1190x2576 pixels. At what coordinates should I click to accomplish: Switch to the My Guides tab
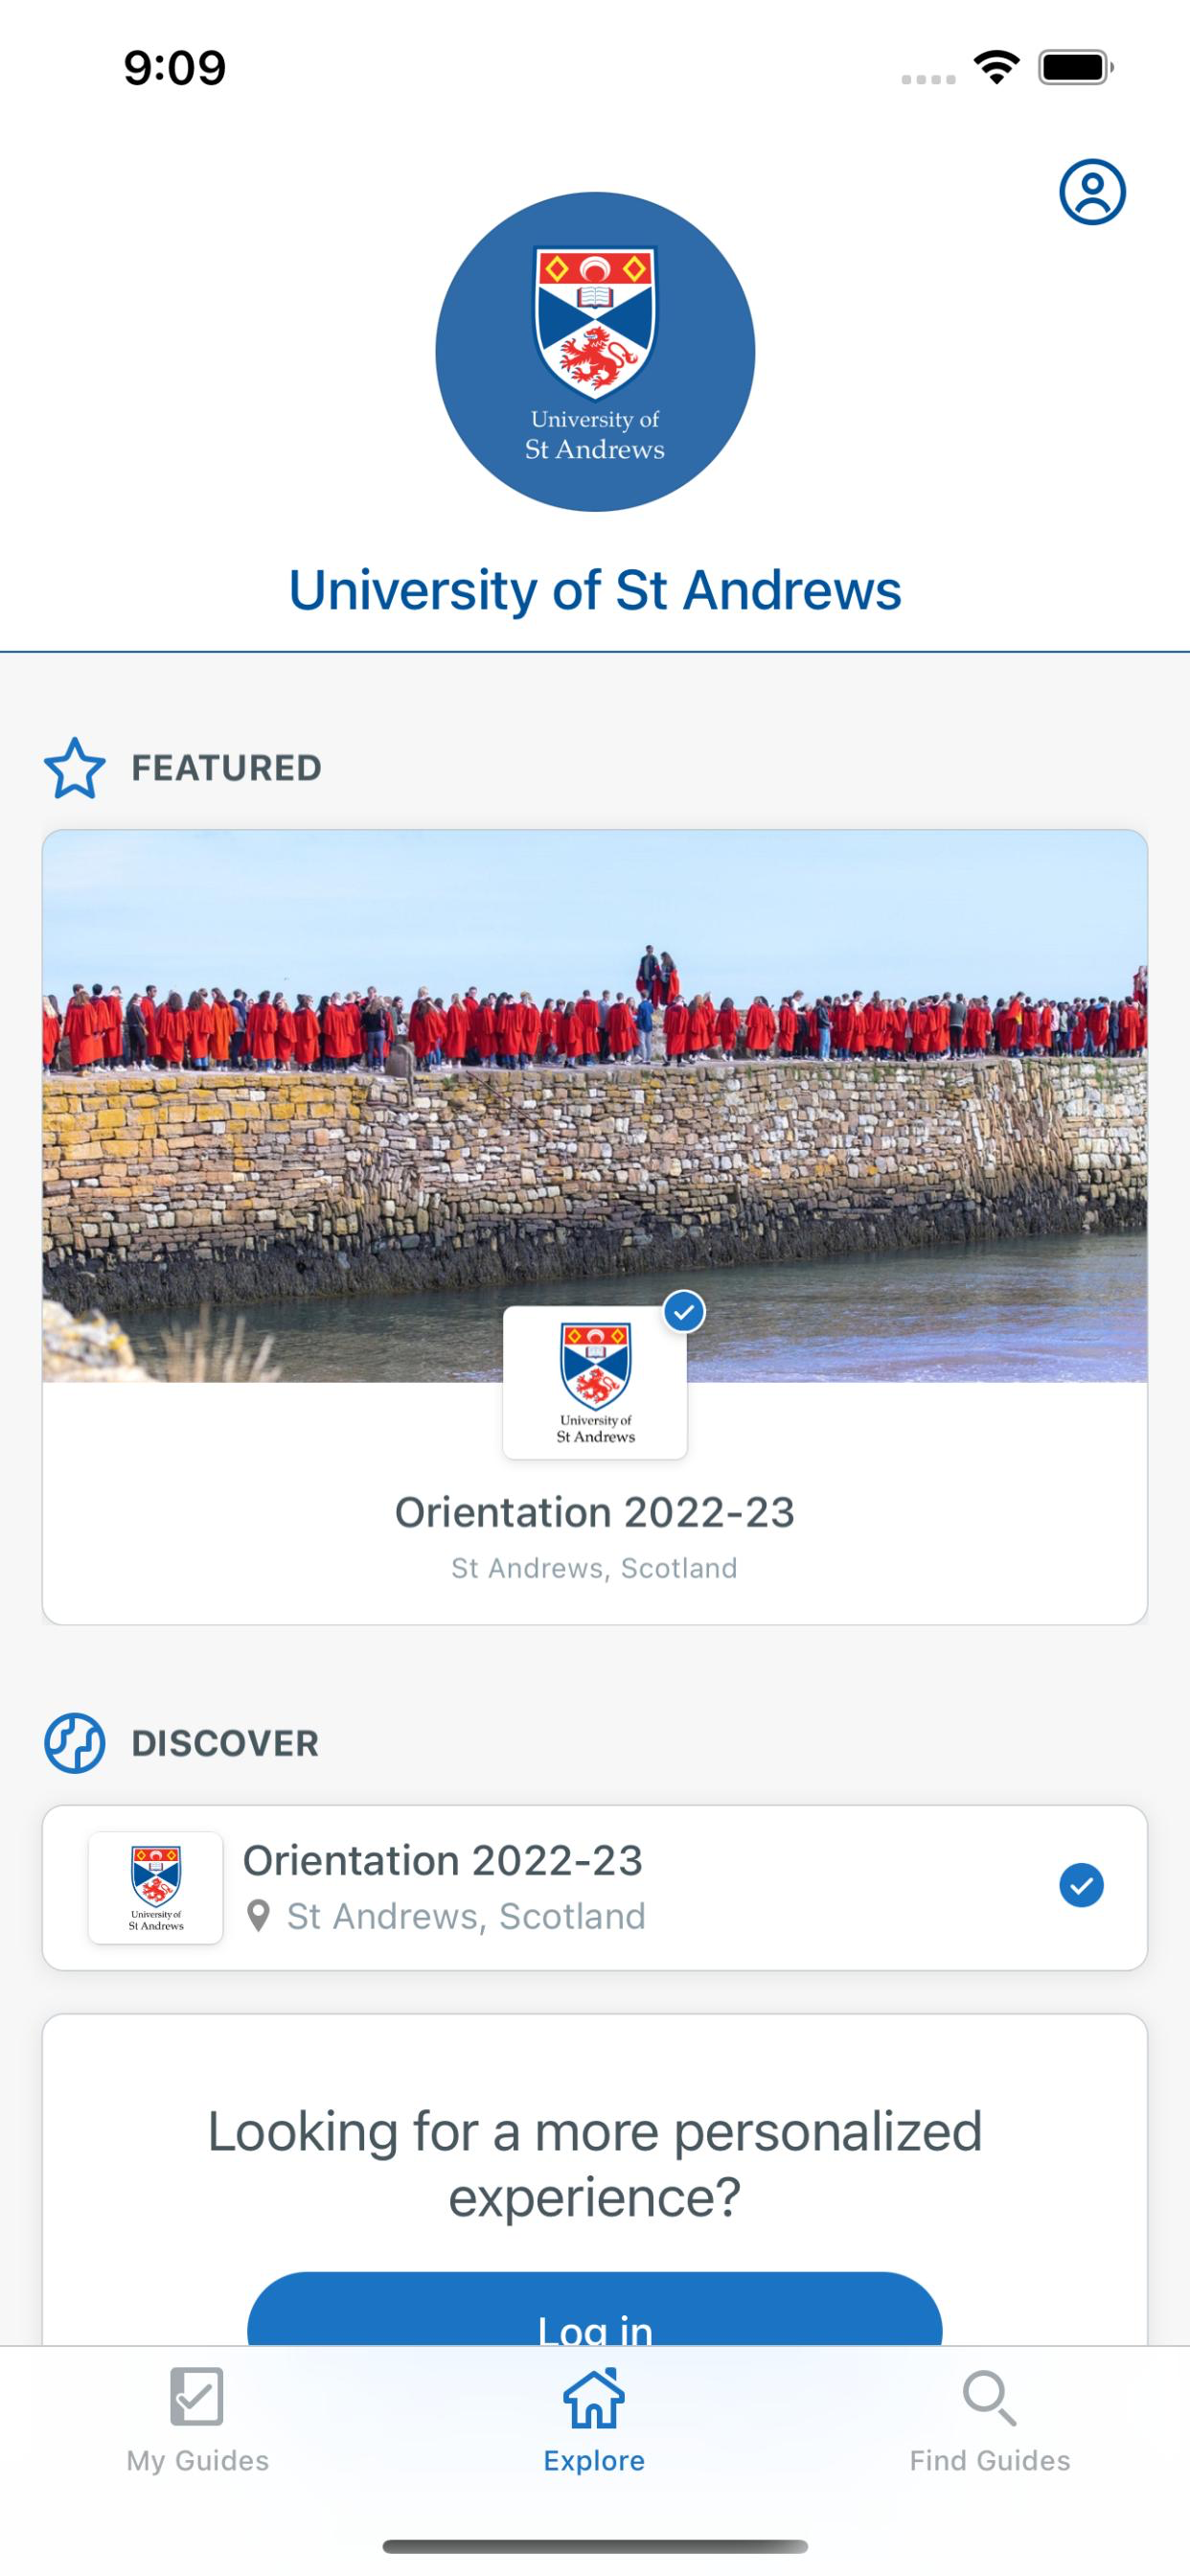(198, 2421)
